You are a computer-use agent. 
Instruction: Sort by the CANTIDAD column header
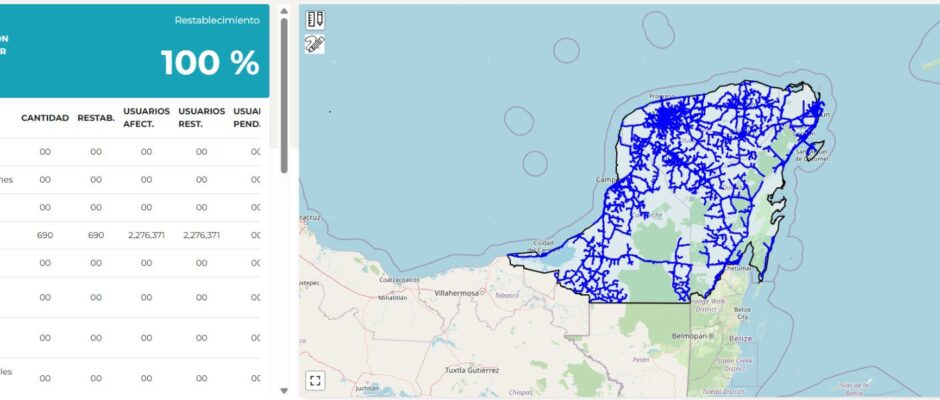pyautogui.click(x=45, y=118)
